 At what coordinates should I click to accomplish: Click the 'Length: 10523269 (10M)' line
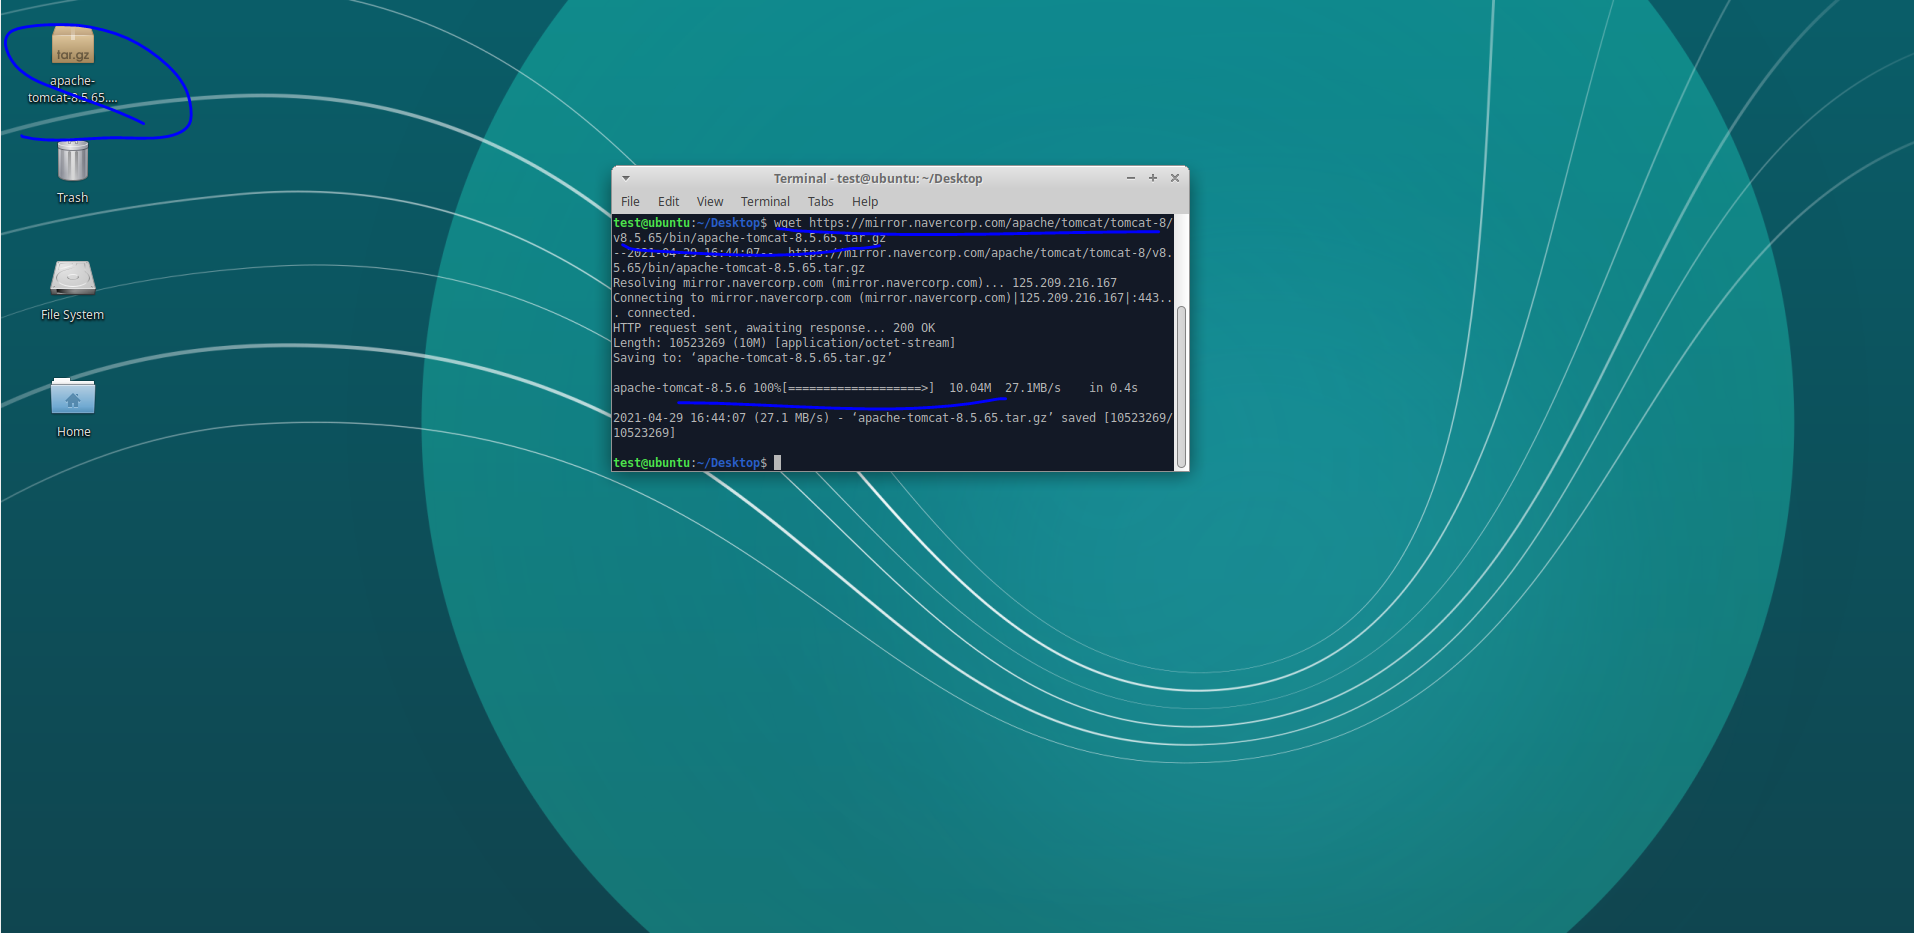[784, 343]
